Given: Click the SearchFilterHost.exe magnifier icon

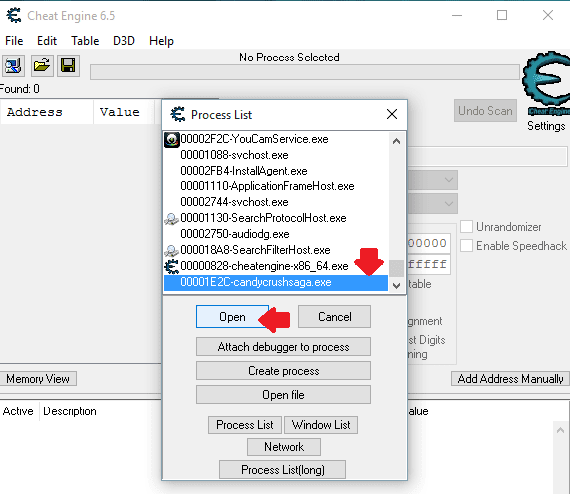Looking at the screenshot, I should [x=171, y=250].
